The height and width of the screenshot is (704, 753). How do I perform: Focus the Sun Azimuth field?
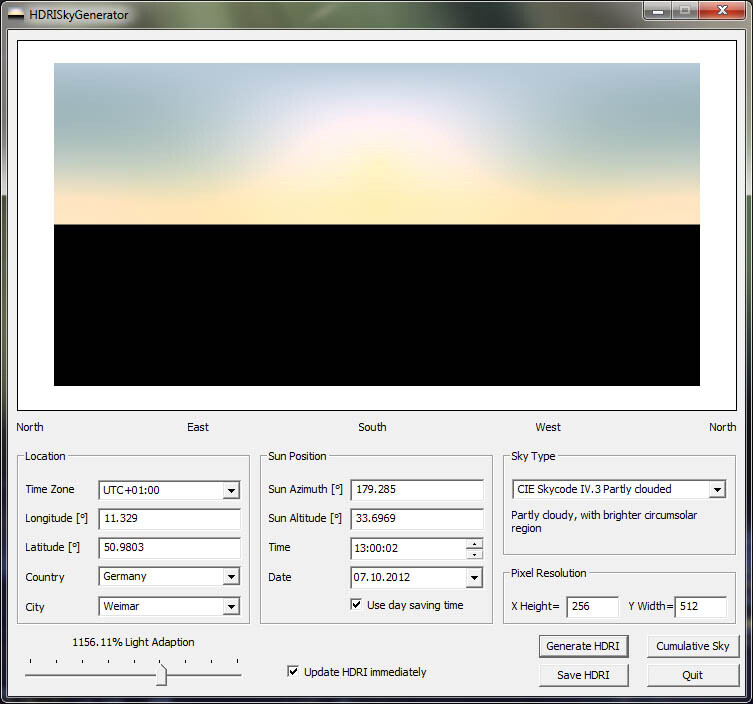417,490
